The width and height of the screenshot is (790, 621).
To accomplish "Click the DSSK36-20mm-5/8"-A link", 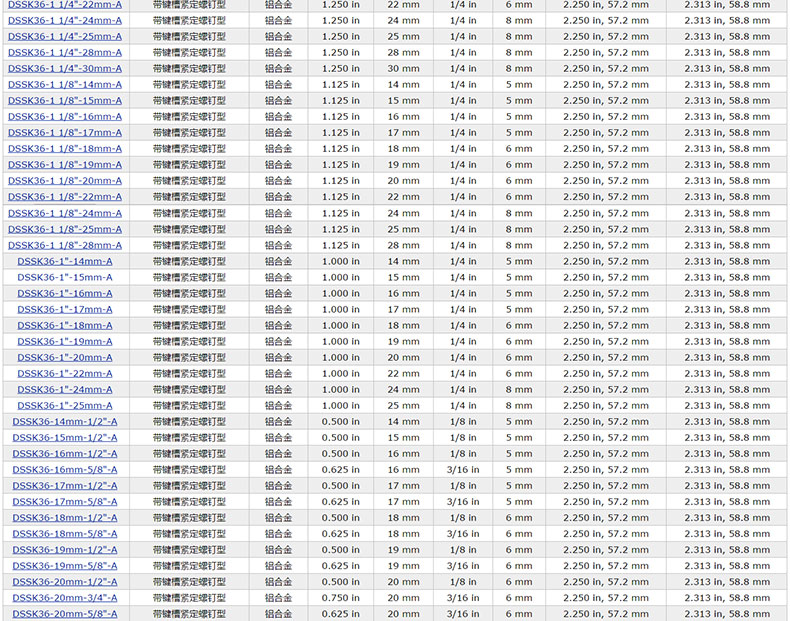I will (65, 613).
